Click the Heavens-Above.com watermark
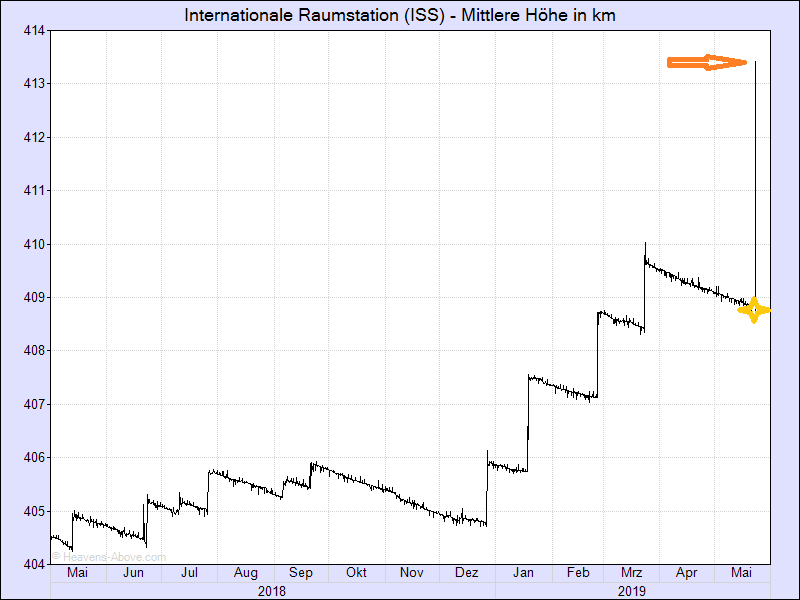800x600 pixels. [x=109, y=557]
